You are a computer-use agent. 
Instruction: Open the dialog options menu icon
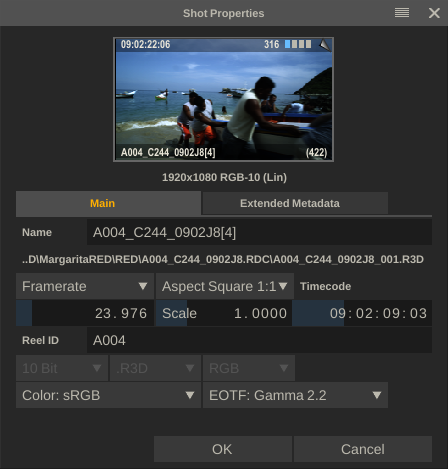[x=402, y=13]
